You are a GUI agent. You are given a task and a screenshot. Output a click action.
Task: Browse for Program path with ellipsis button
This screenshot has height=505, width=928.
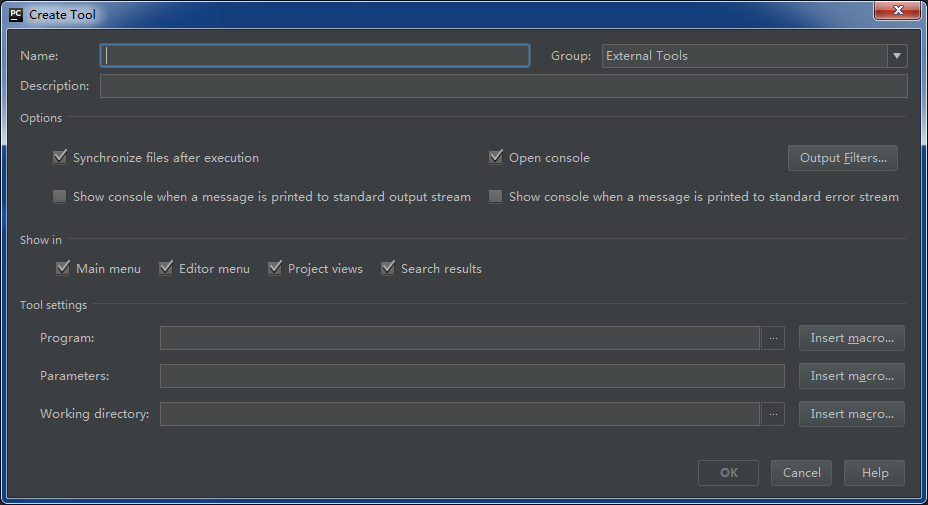(x=772, y=338)
